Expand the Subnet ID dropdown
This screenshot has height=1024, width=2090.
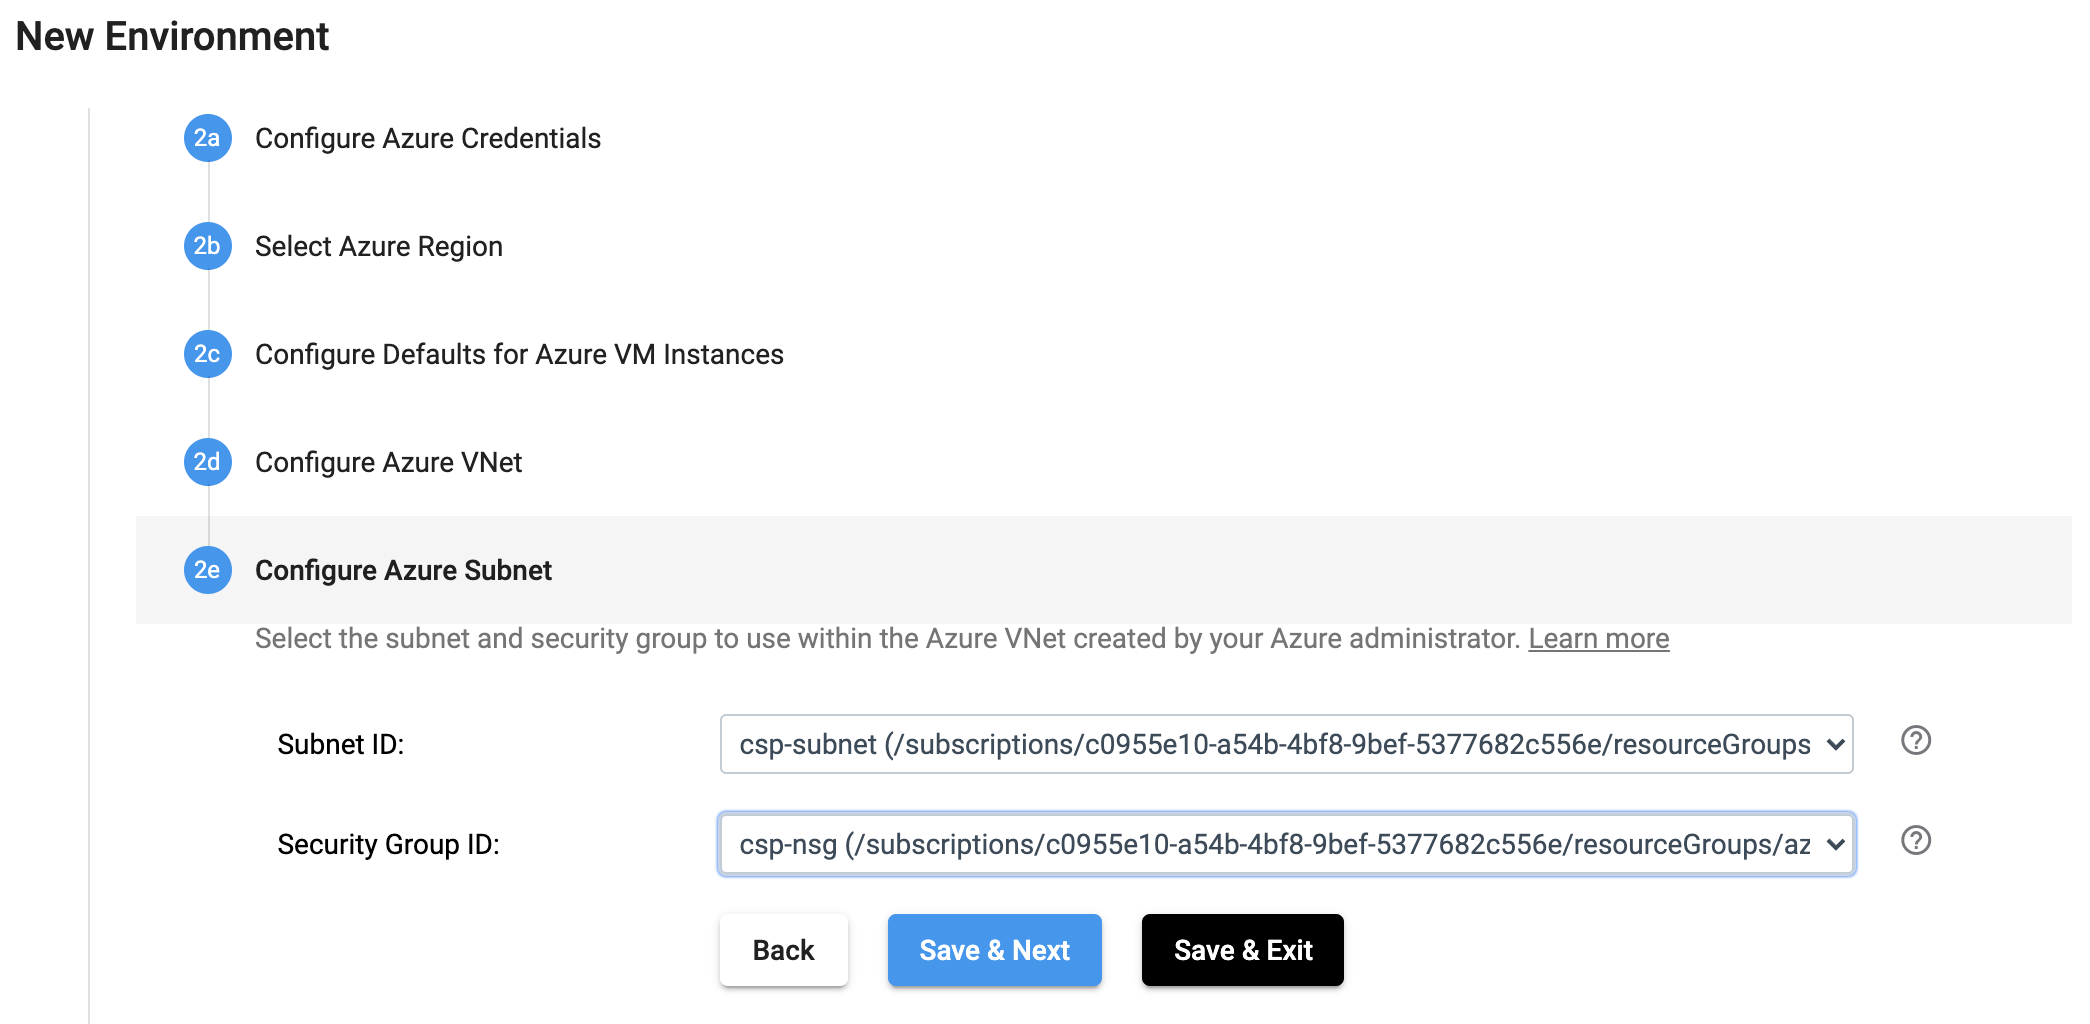(x=1286, y=744)
